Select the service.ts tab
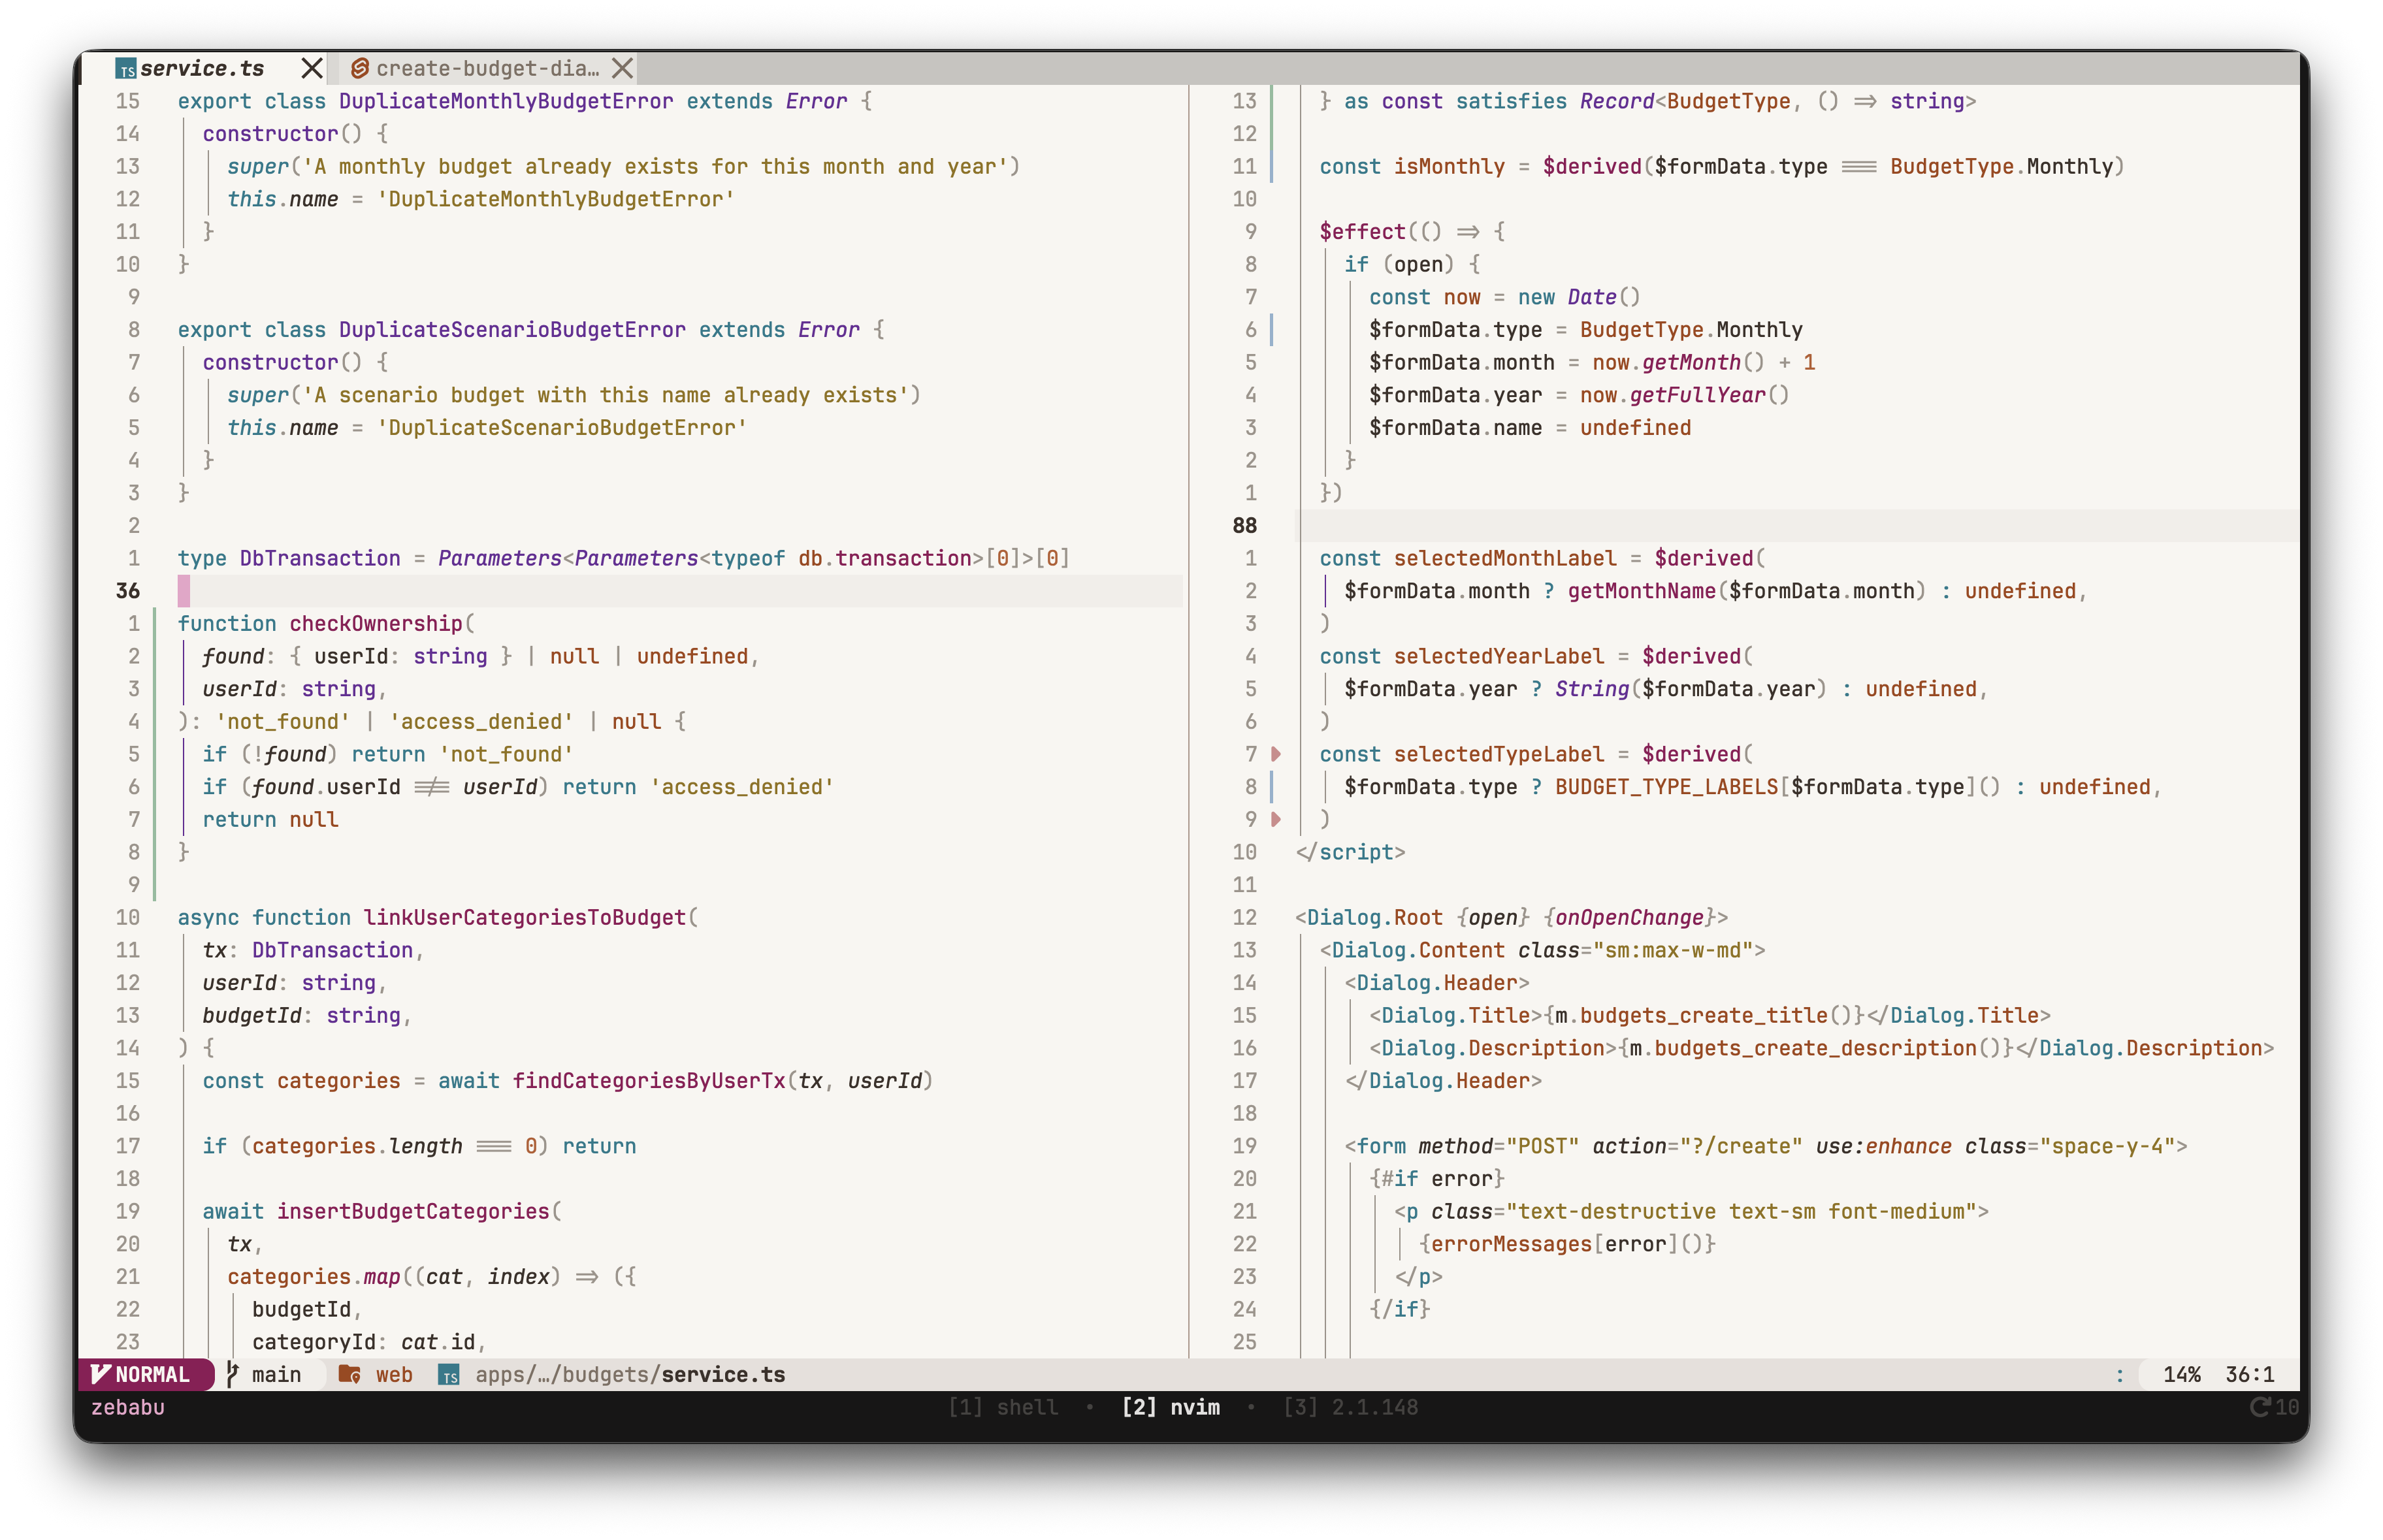The height and width of the screenshot is (1540, 2383). tap(202, 68)
